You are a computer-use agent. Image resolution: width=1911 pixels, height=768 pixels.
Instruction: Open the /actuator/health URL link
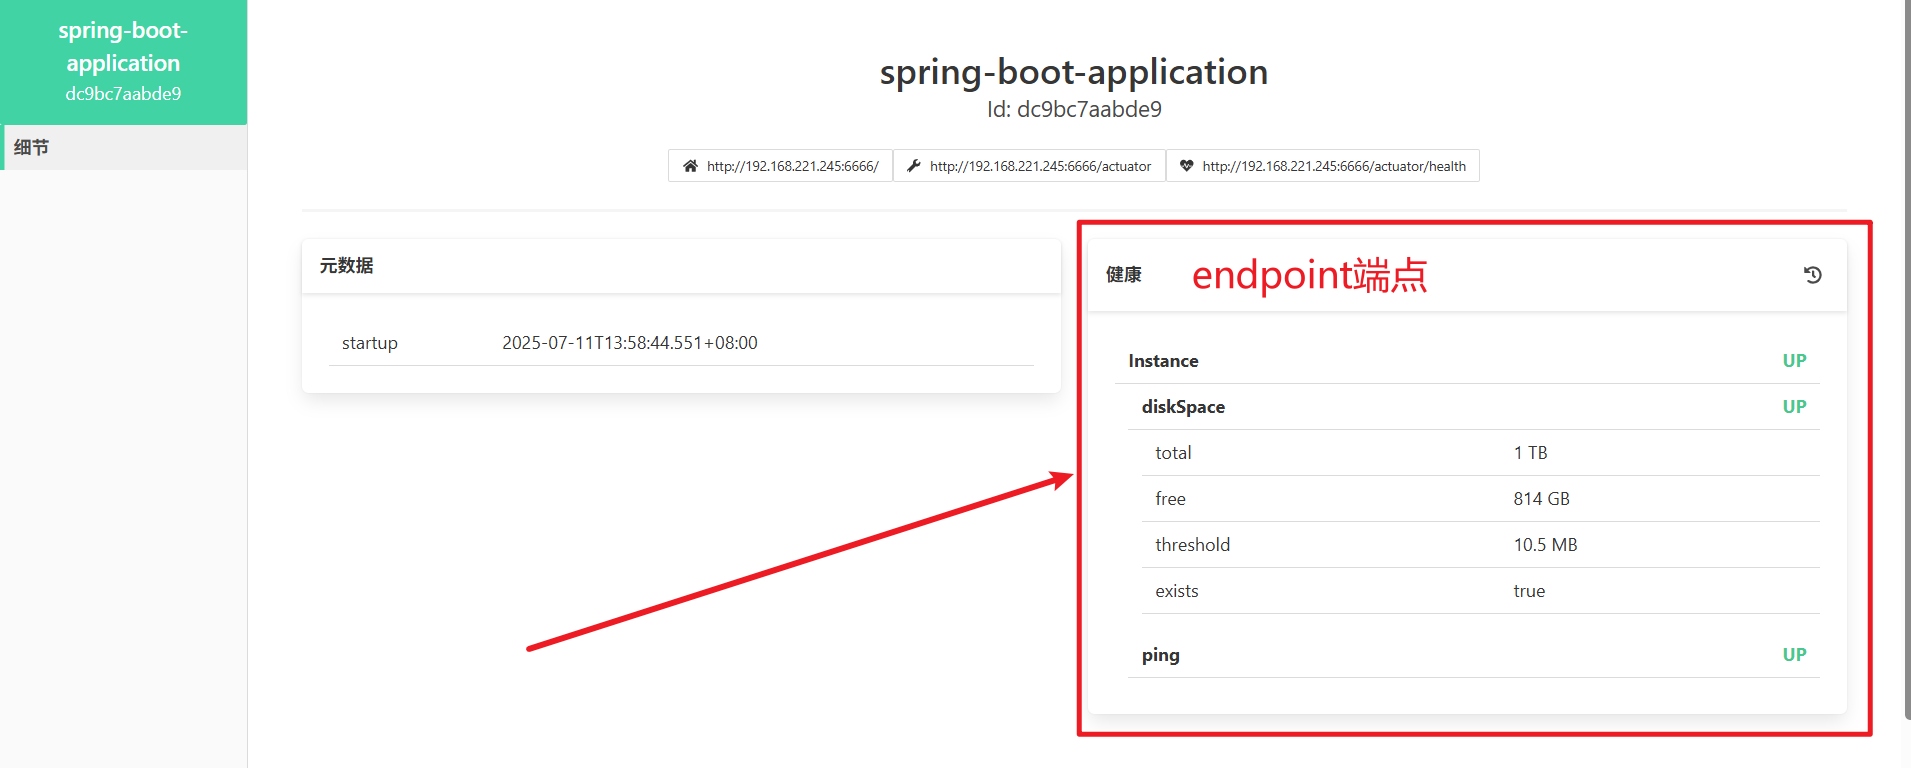tap(1322, 166)
